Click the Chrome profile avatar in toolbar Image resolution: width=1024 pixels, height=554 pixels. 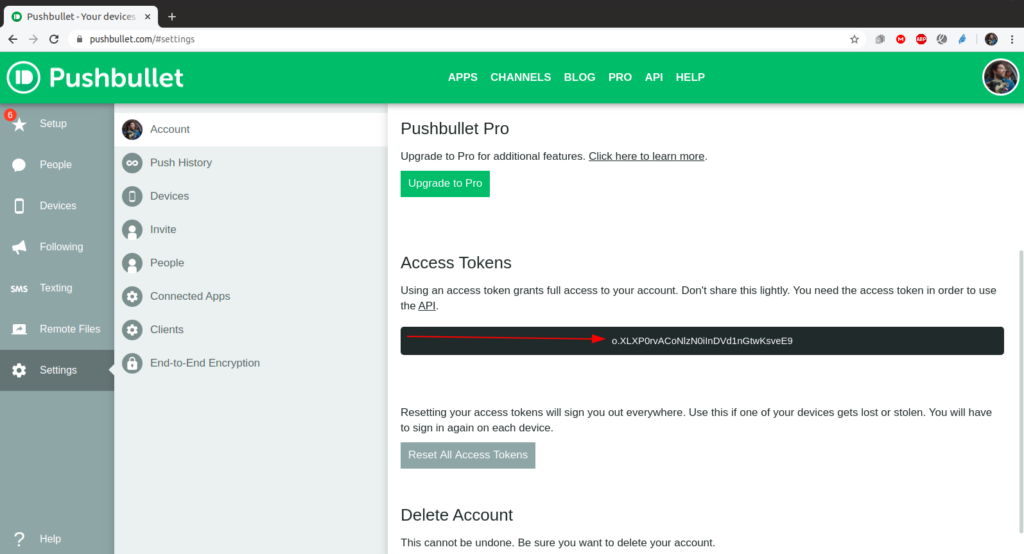click(991, 39)
